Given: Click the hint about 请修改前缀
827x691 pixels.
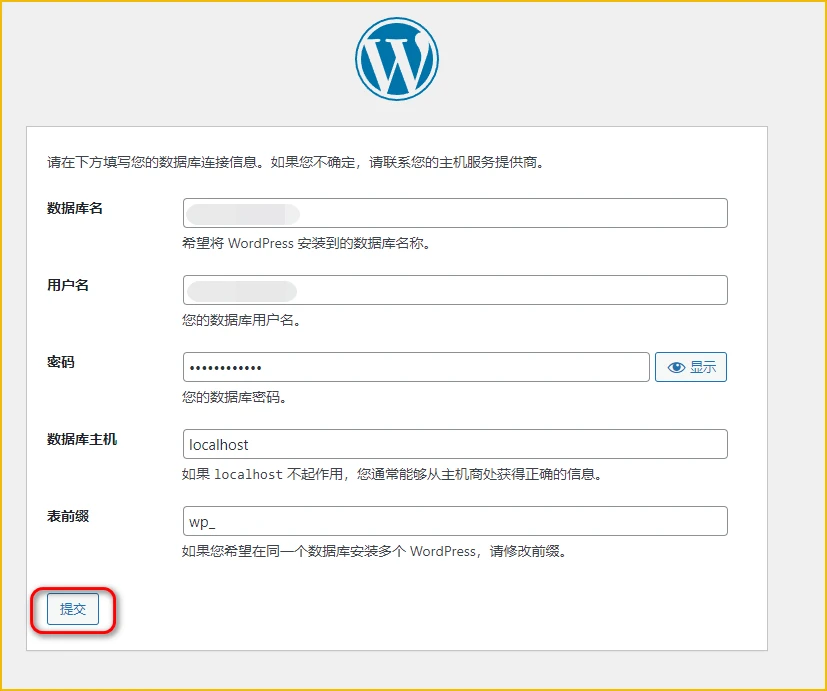Looking at the screenshot, I should tap(374, 551).
